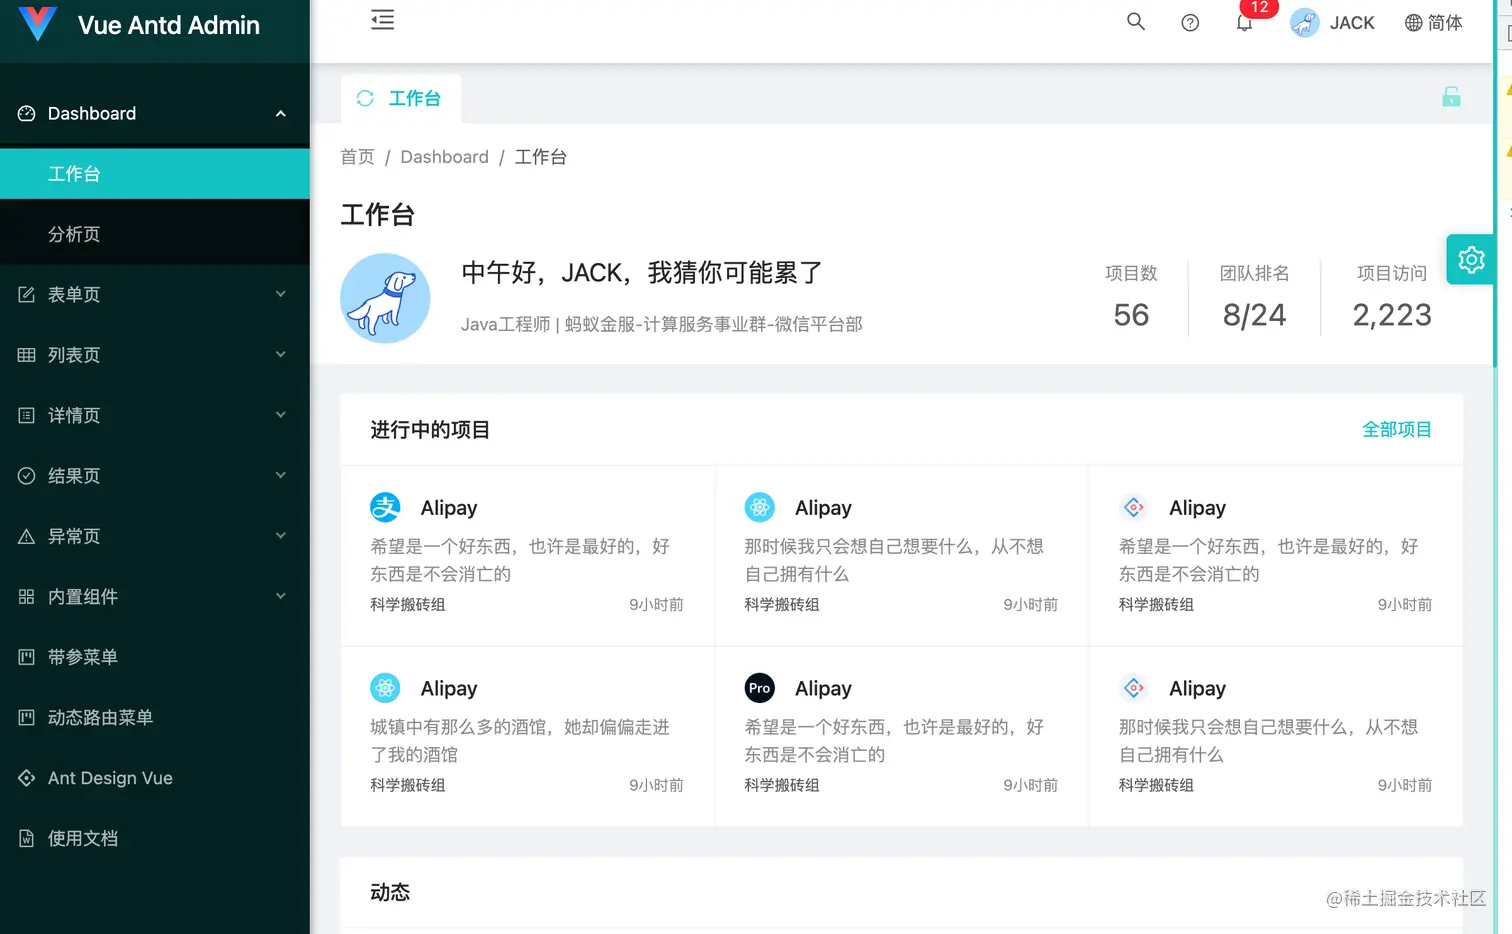Click the Dashboard clock icon in sidebar
This screenshot has width=1512, height=934.
pyautogui.click(x=26, y=113)
